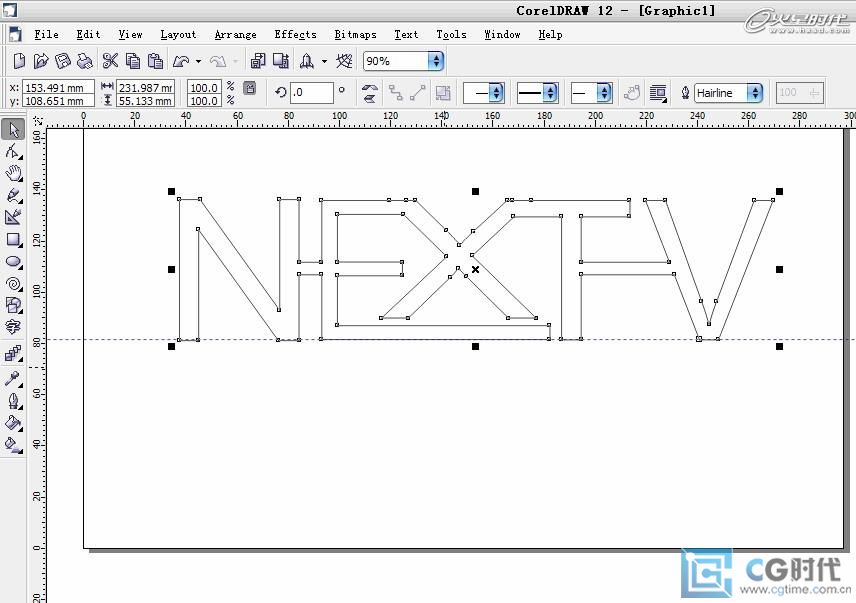Toggle the mirror buttons on property bar
The image size is (856, 603).
point(370,93)
